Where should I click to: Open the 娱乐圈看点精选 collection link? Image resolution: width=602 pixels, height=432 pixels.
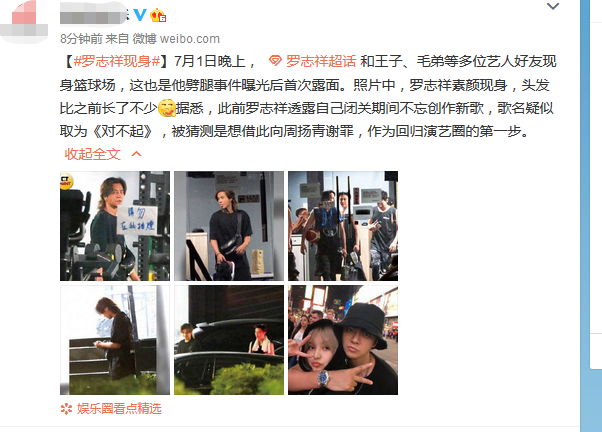119,409
